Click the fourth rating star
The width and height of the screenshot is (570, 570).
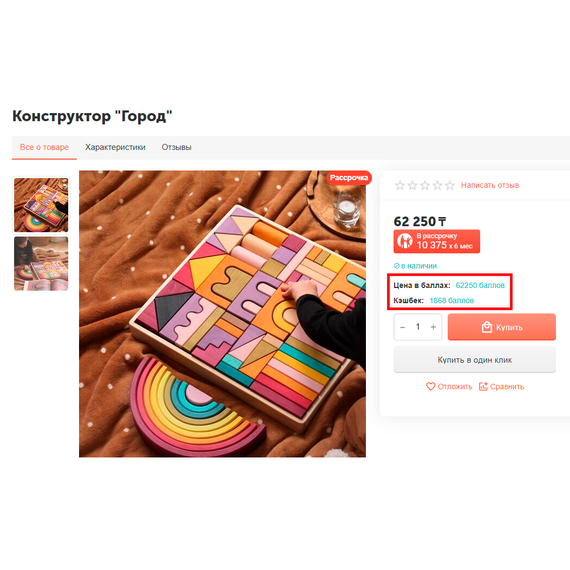coord(437,185)
